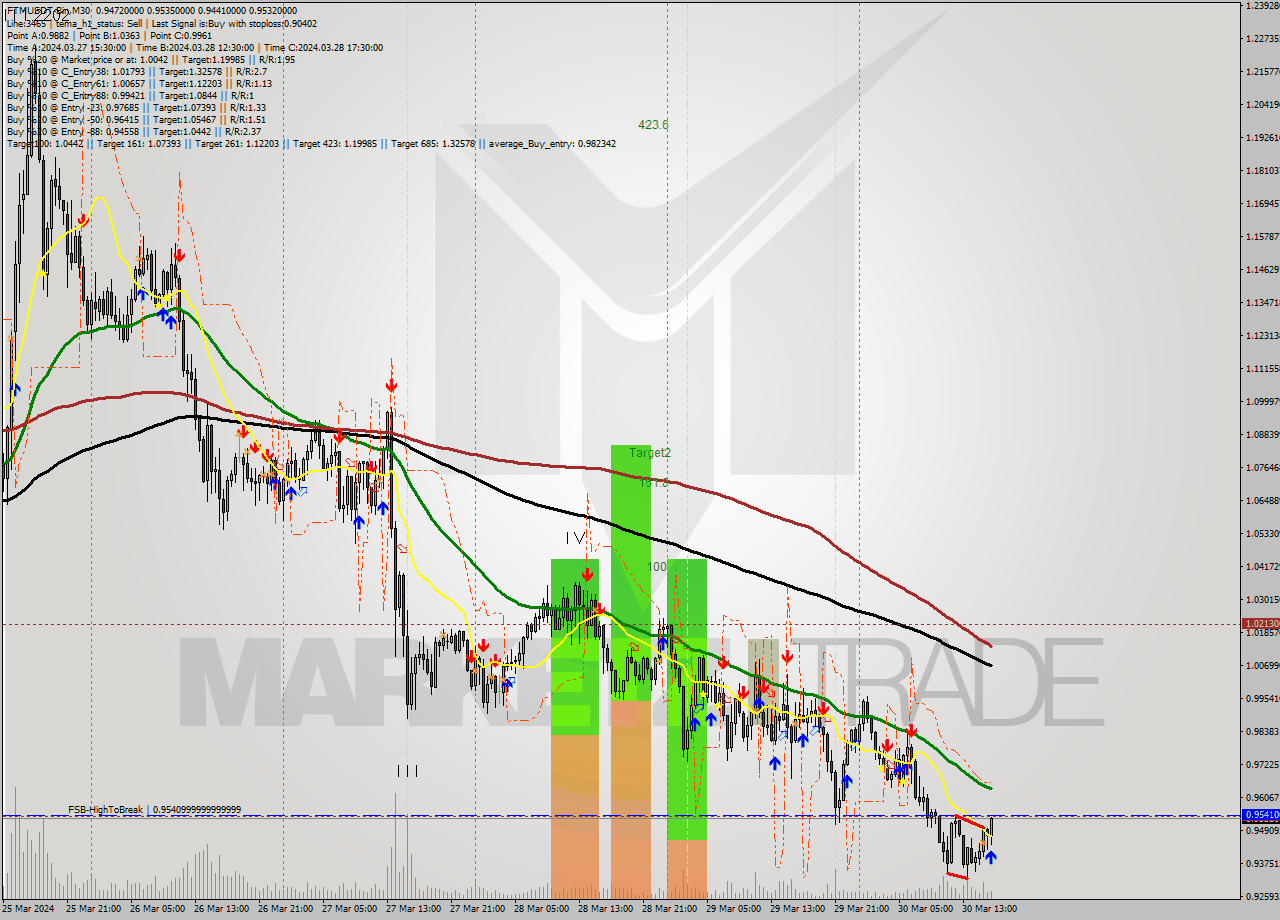Click the 1.05330 price axis label
Viewport: 1280px width, 920px height.
[1262, 534]
